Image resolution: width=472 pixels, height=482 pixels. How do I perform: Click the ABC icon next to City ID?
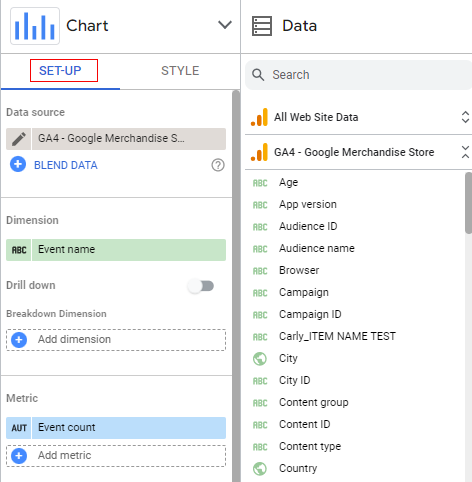pos(260,381)
